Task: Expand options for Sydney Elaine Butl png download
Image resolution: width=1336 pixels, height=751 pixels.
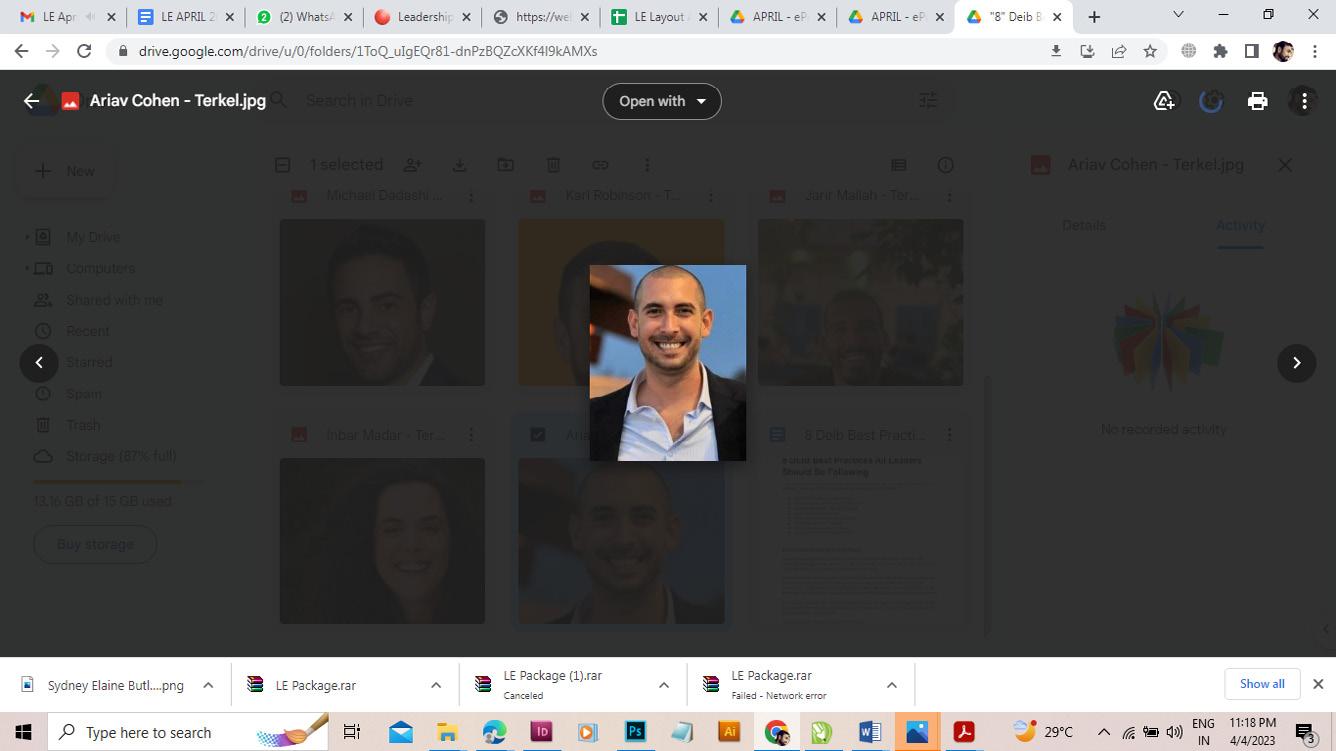Action: click(208, 685)
